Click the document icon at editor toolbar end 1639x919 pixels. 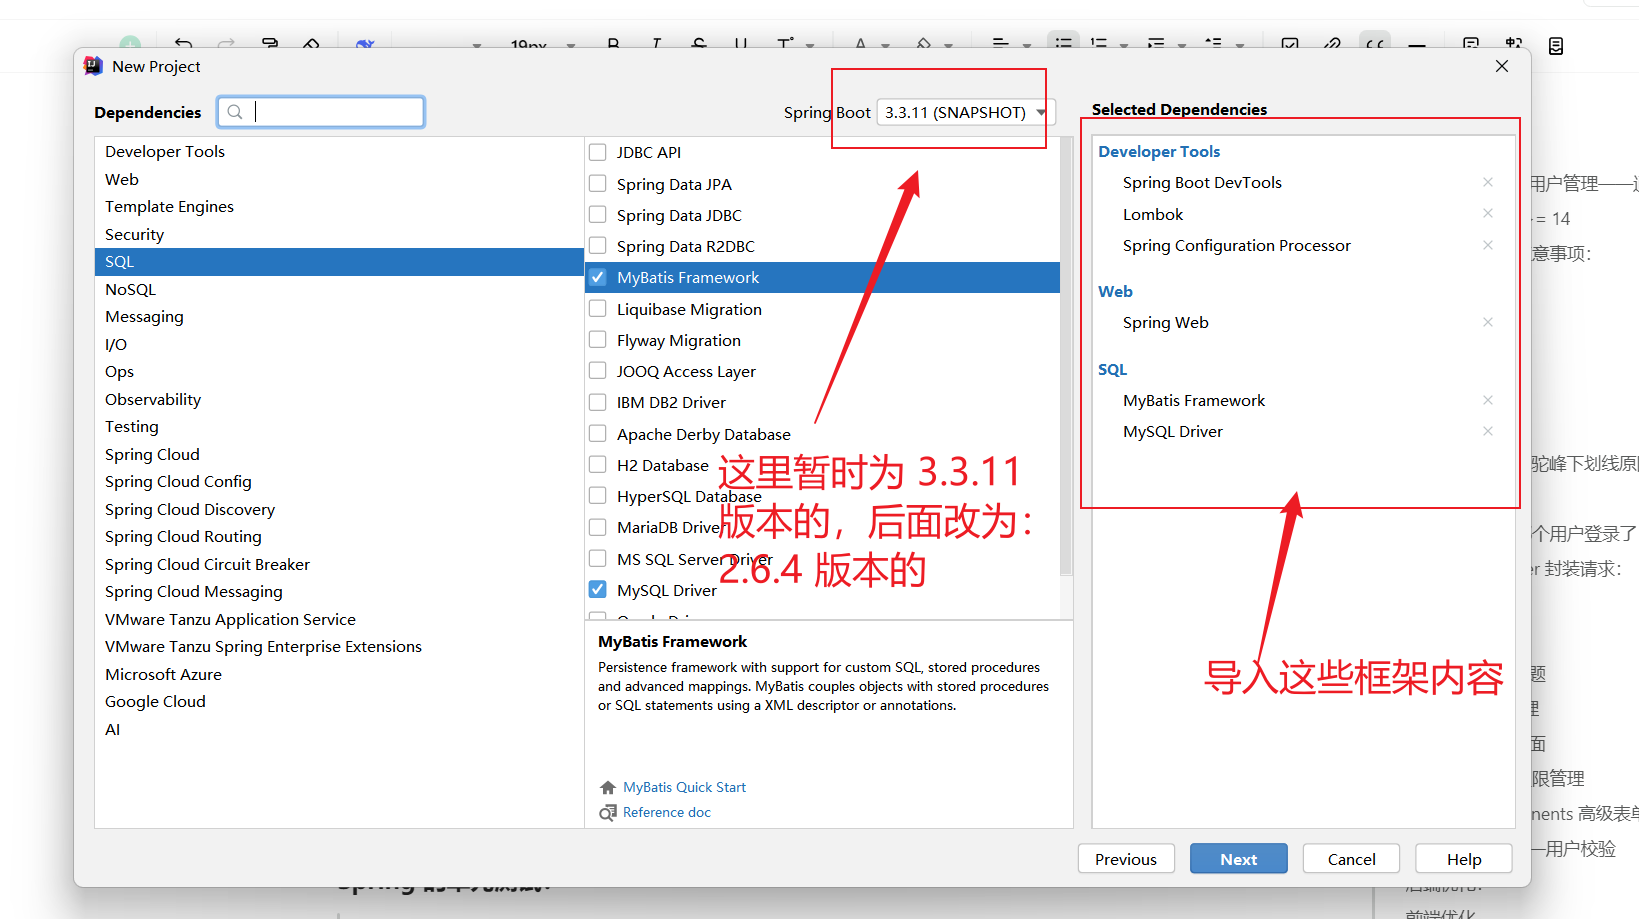coord(1556,46)
